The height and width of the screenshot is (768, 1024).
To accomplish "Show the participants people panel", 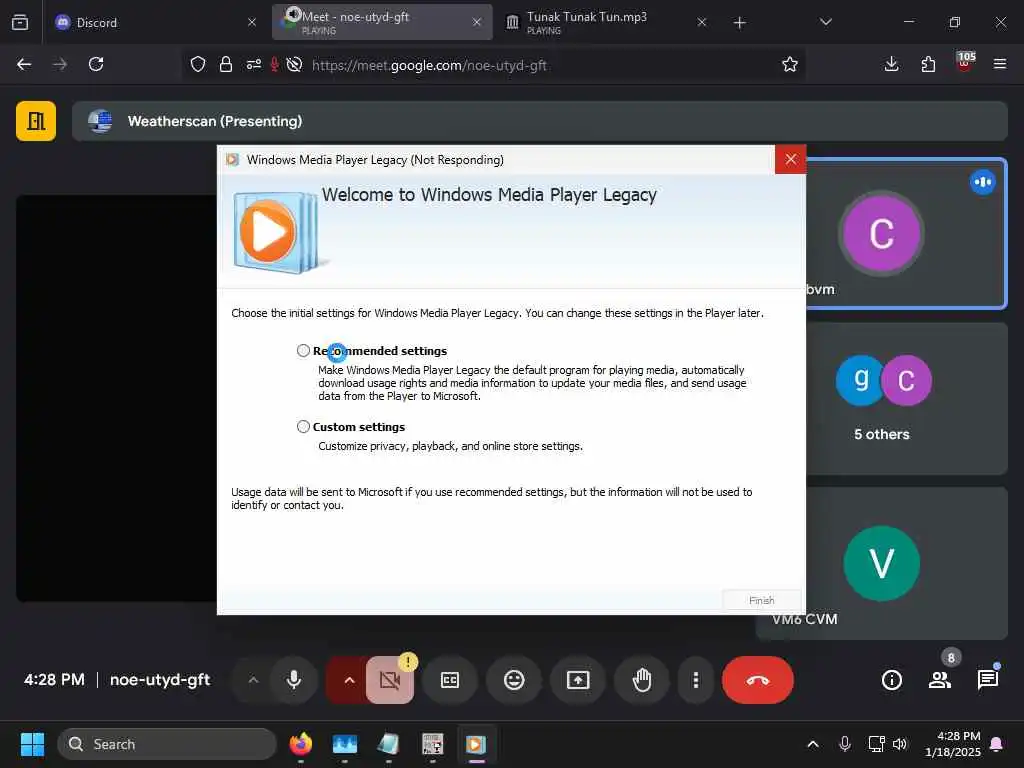I will click(x=940, y=680).
